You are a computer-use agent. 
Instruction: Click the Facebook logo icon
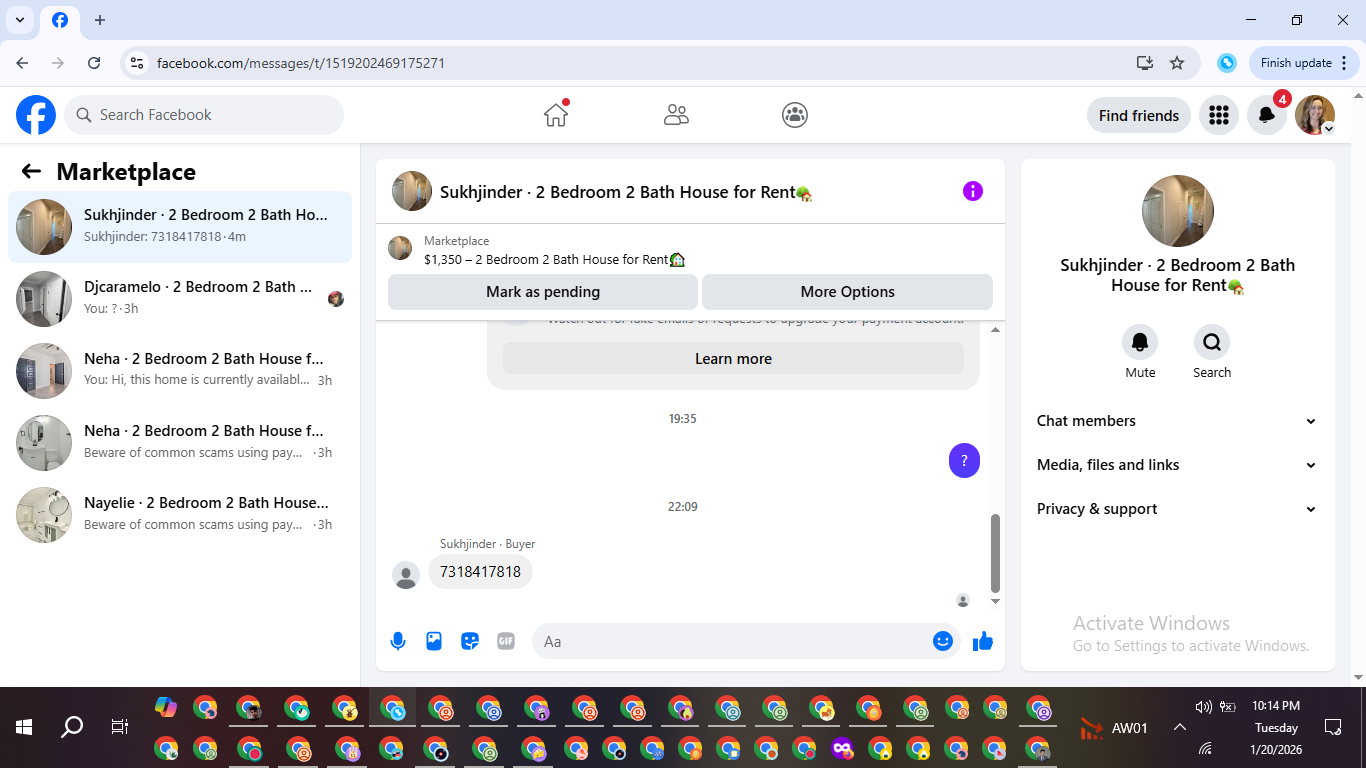36,115
